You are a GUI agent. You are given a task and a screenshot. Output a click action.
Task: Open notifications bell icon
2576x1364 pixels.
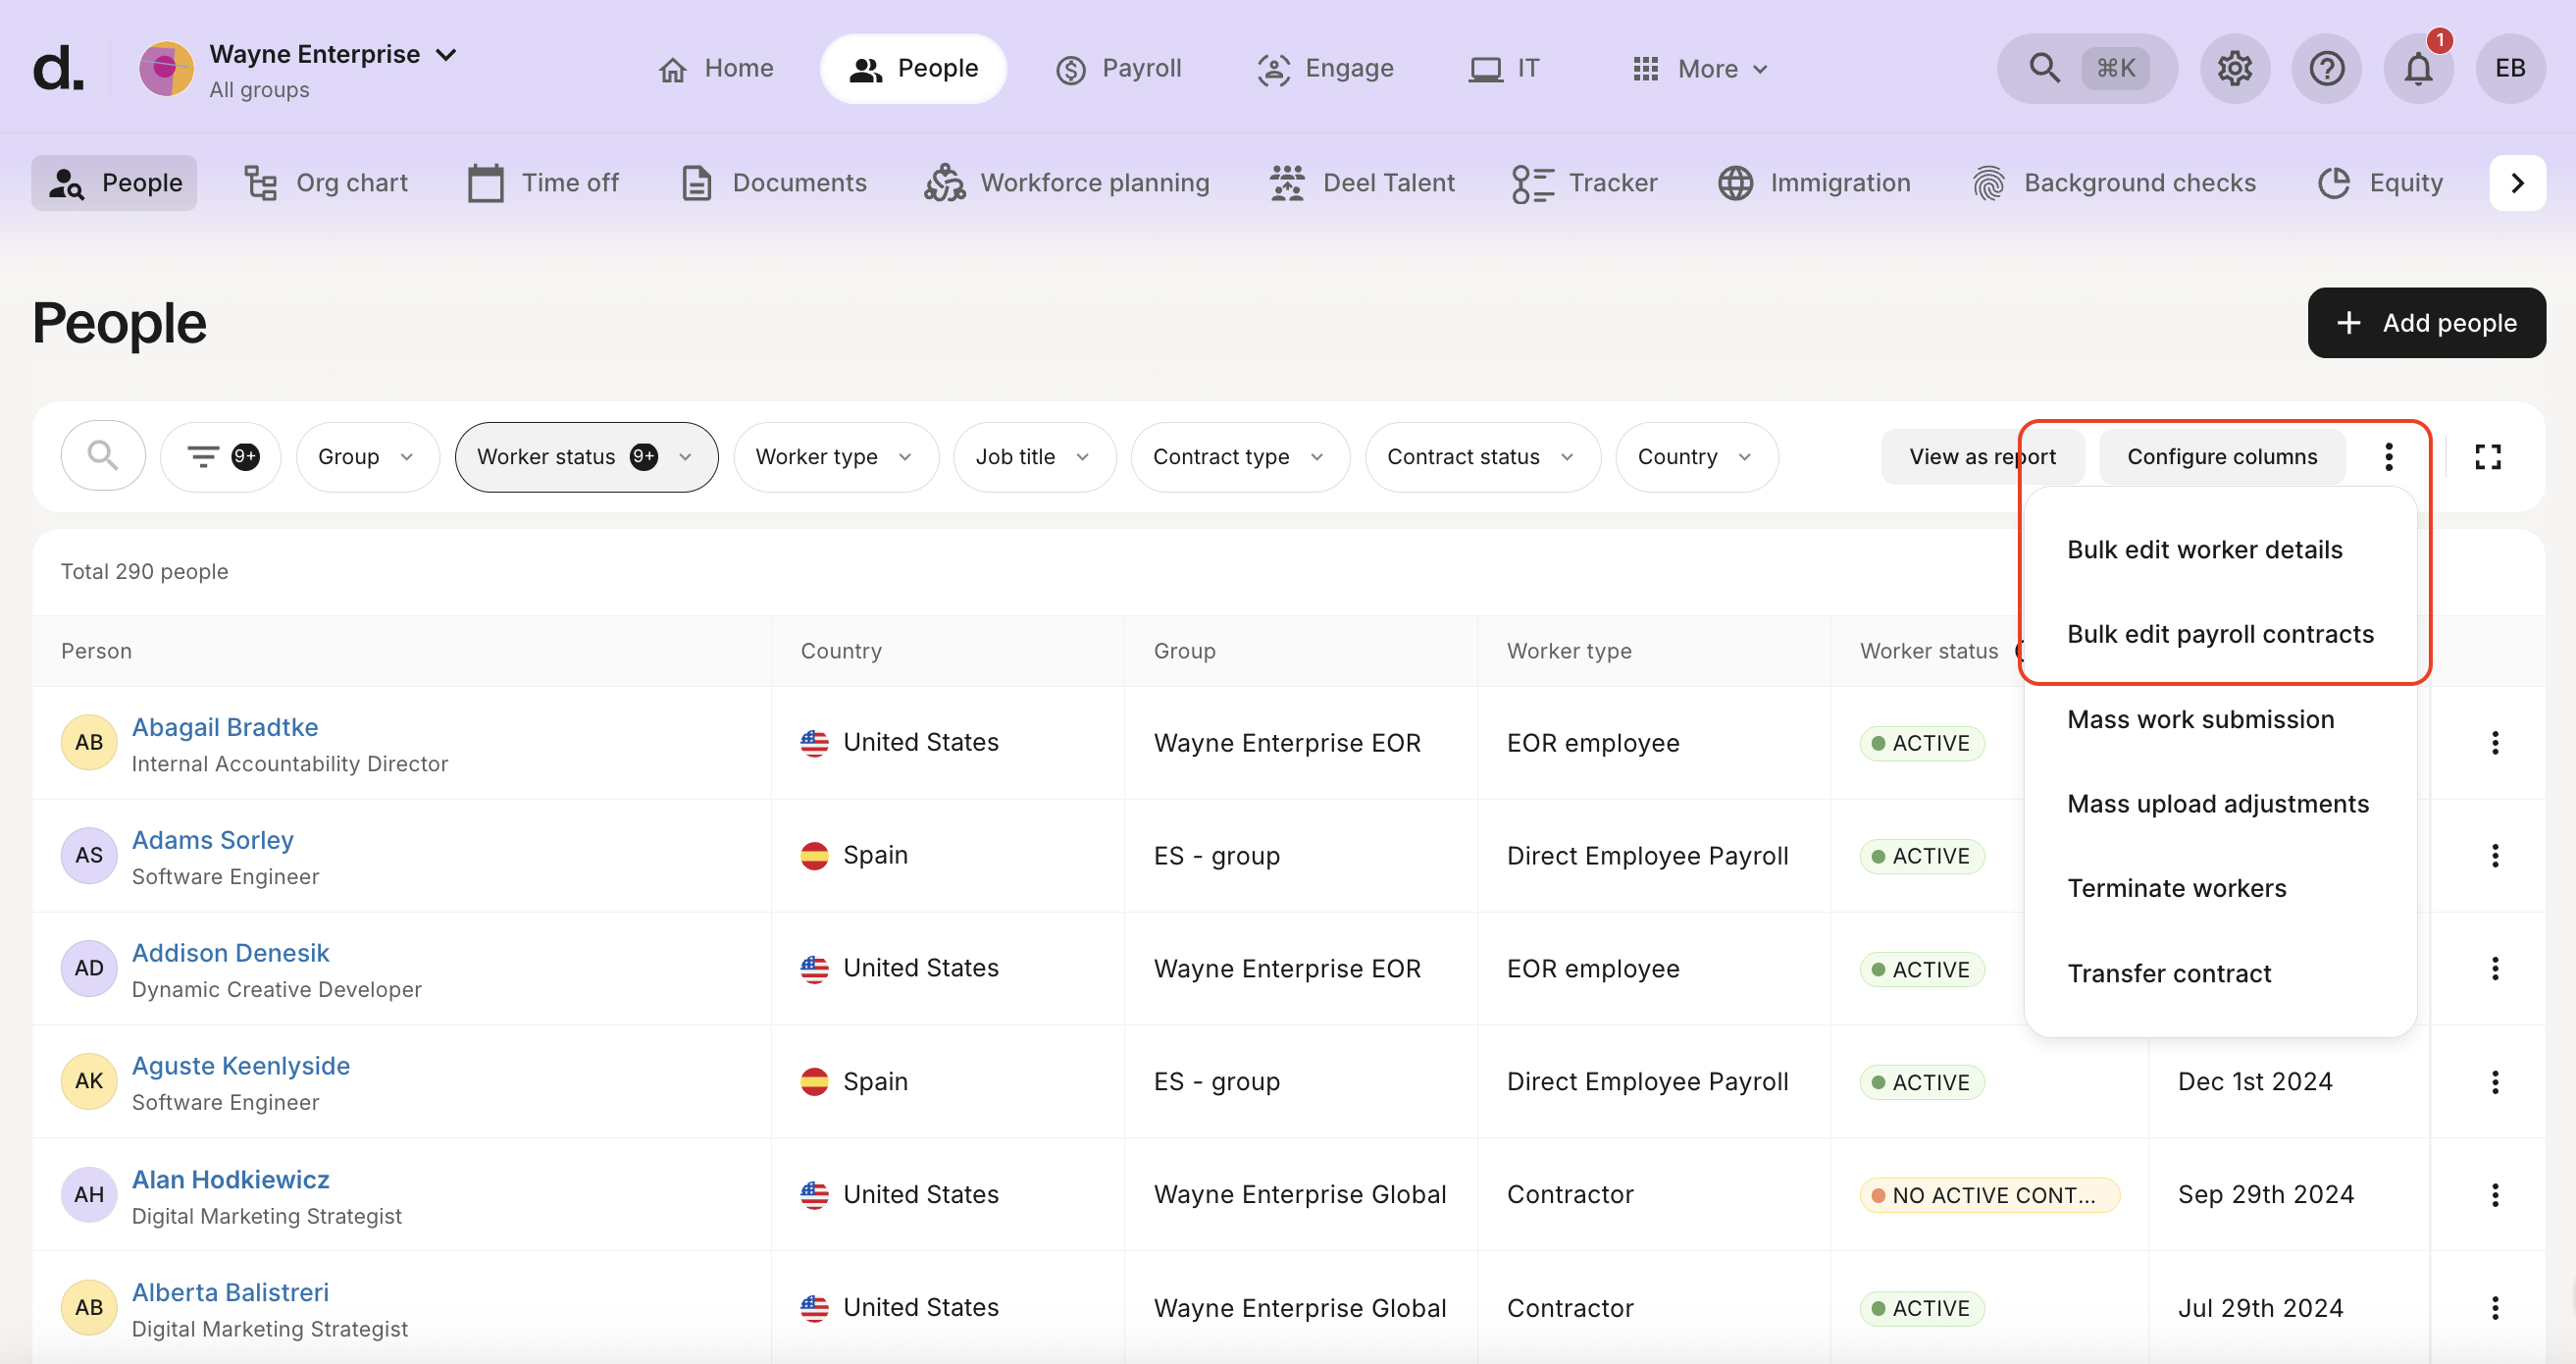coord(2418,68)
